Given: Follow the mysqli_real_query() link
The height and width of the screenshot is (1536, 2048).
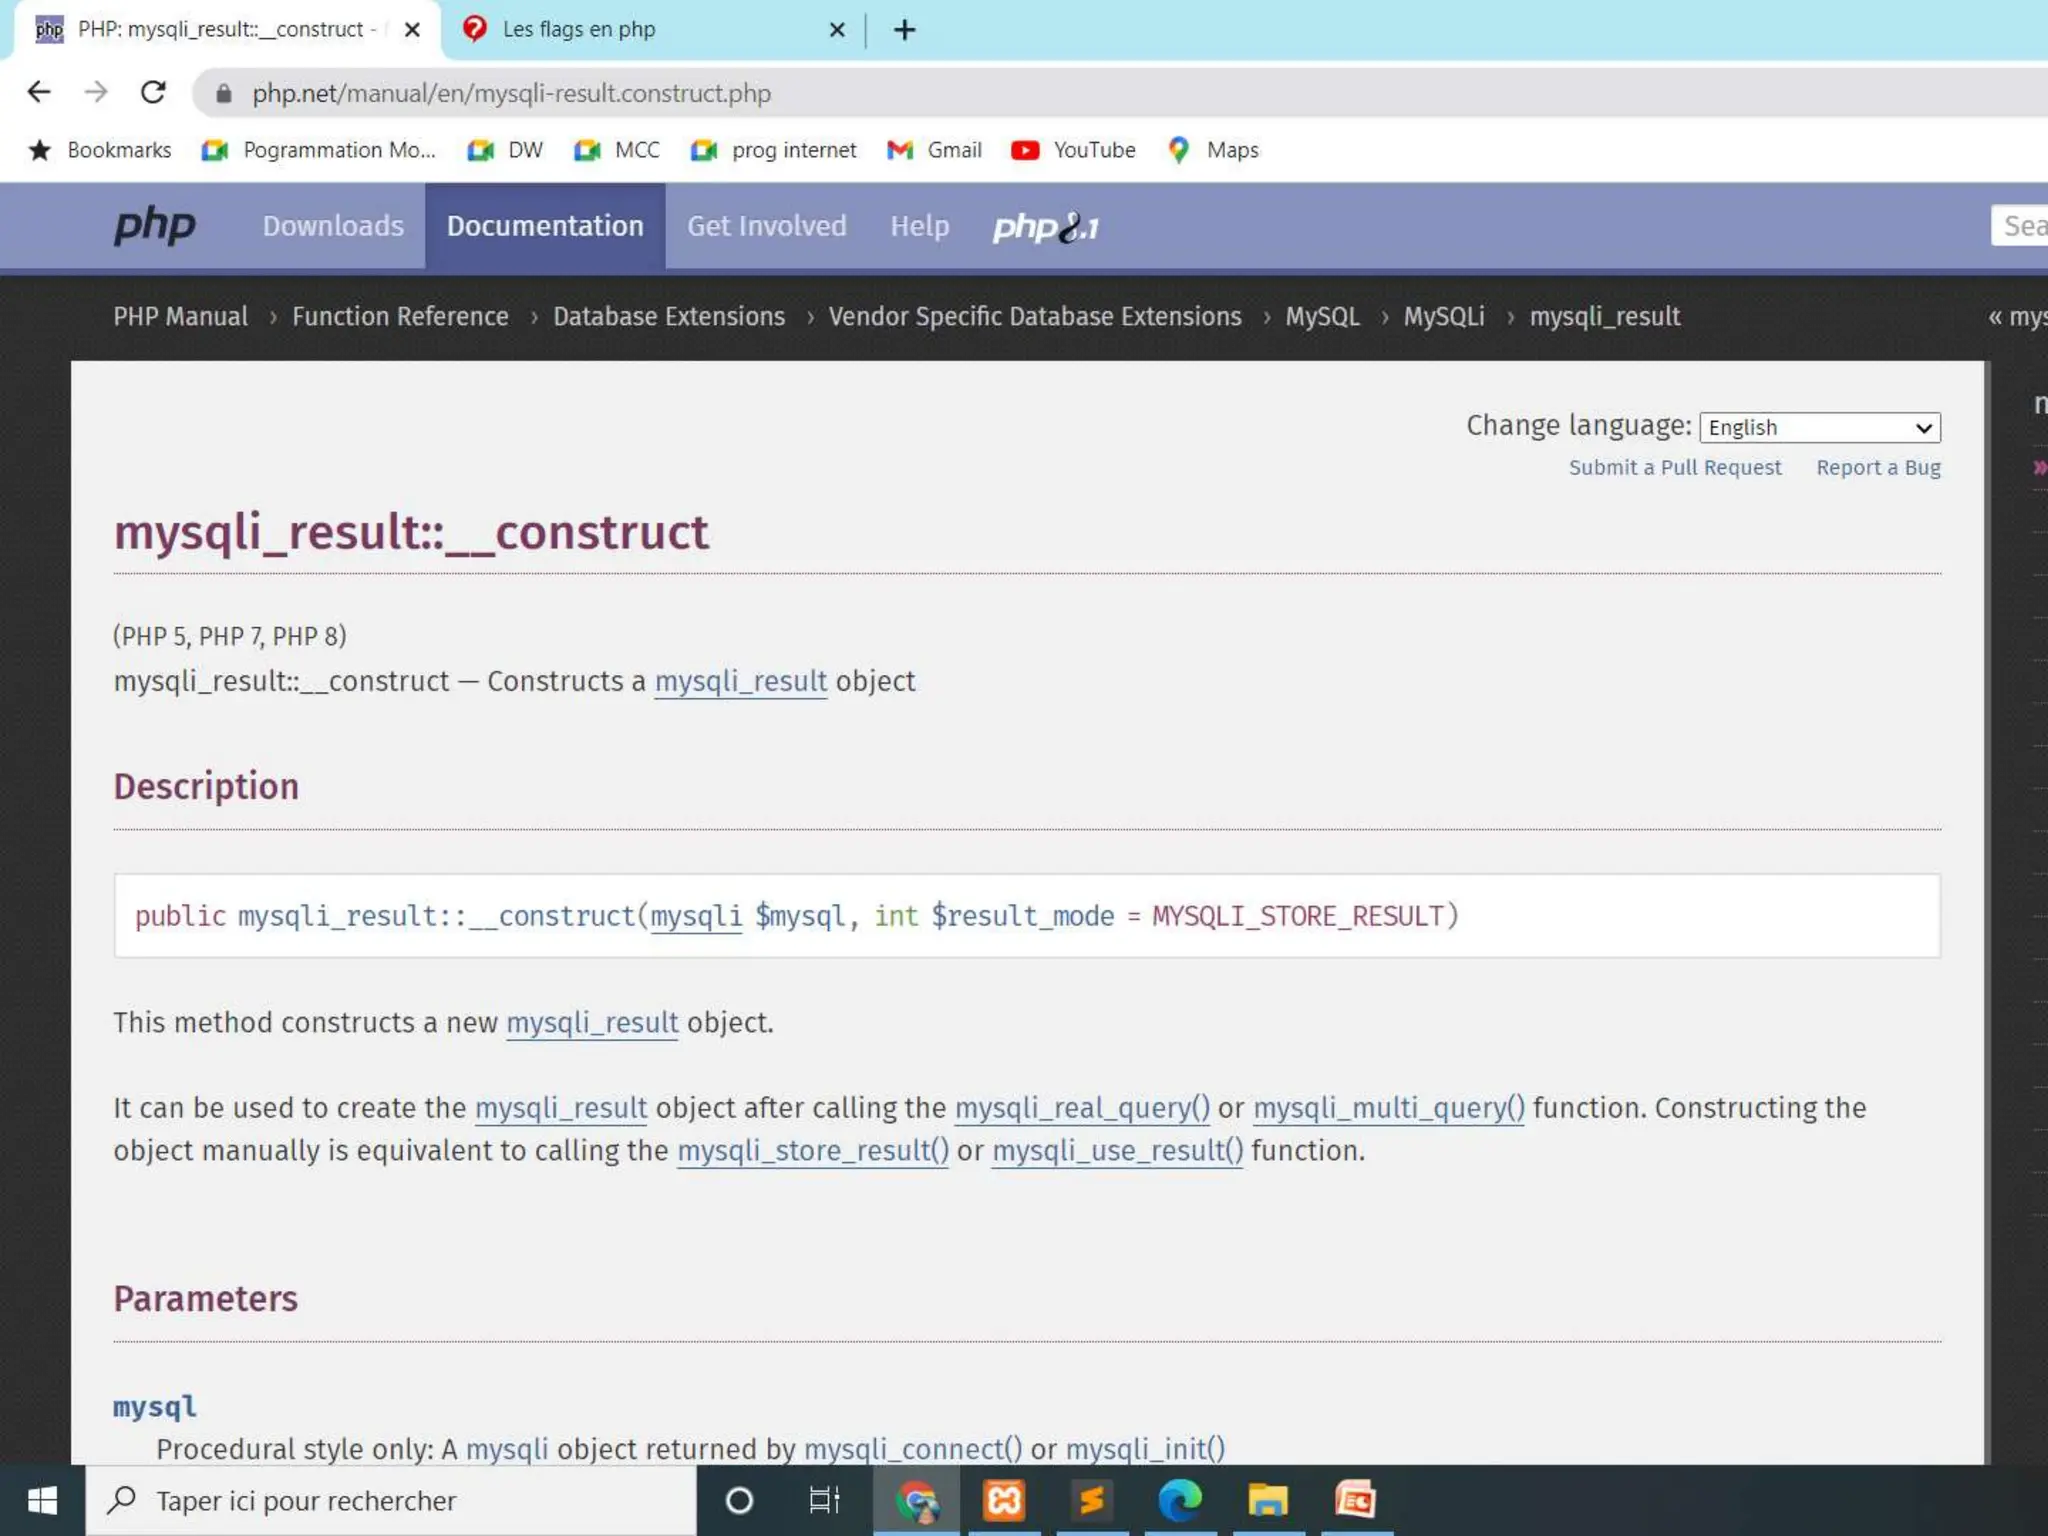Looking at the screenshot, I should click(1081, 1108).
